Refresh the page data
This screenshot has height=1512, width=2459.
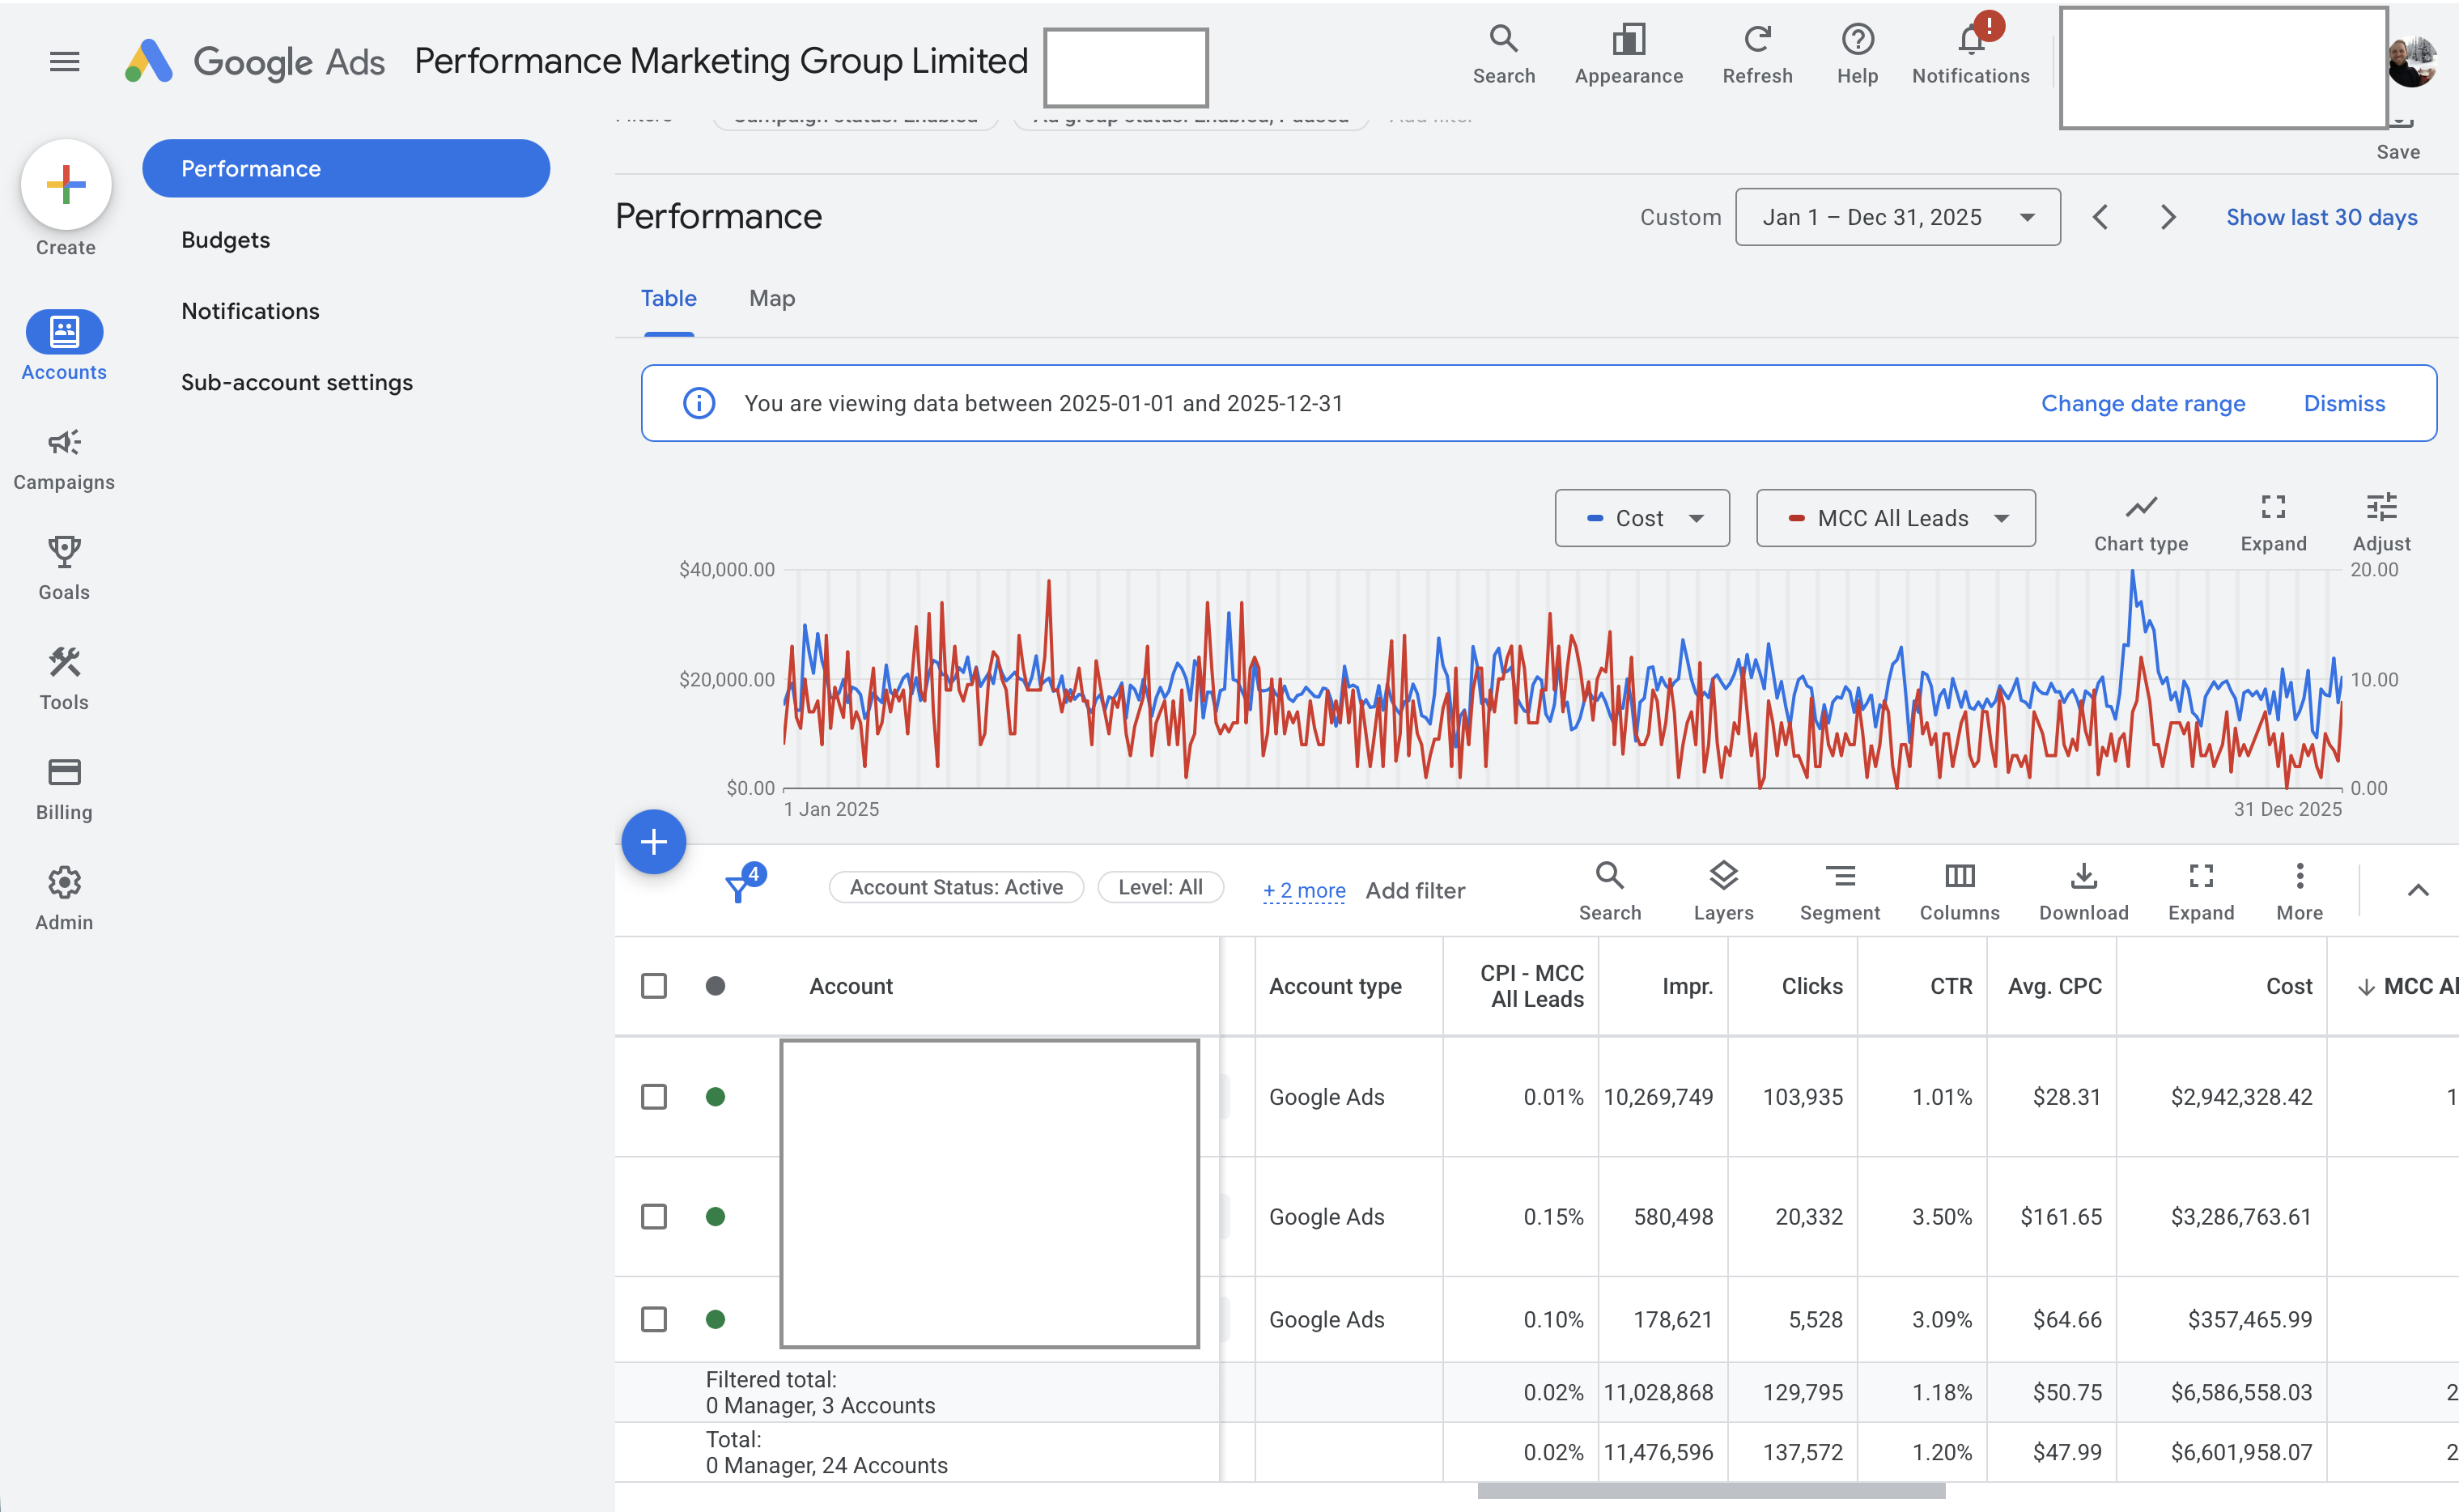click(1757, 54)
